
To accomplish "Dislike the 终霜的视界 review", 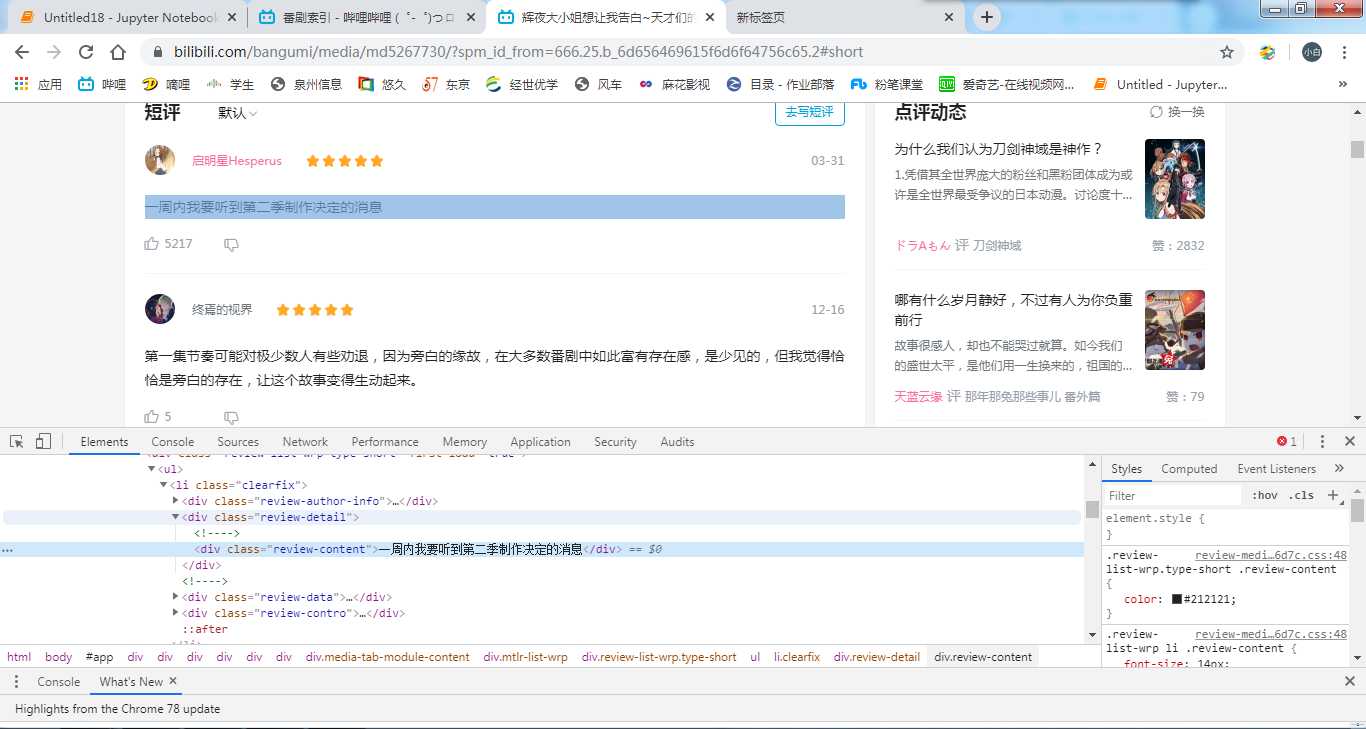I will click(x=231, y=416).
